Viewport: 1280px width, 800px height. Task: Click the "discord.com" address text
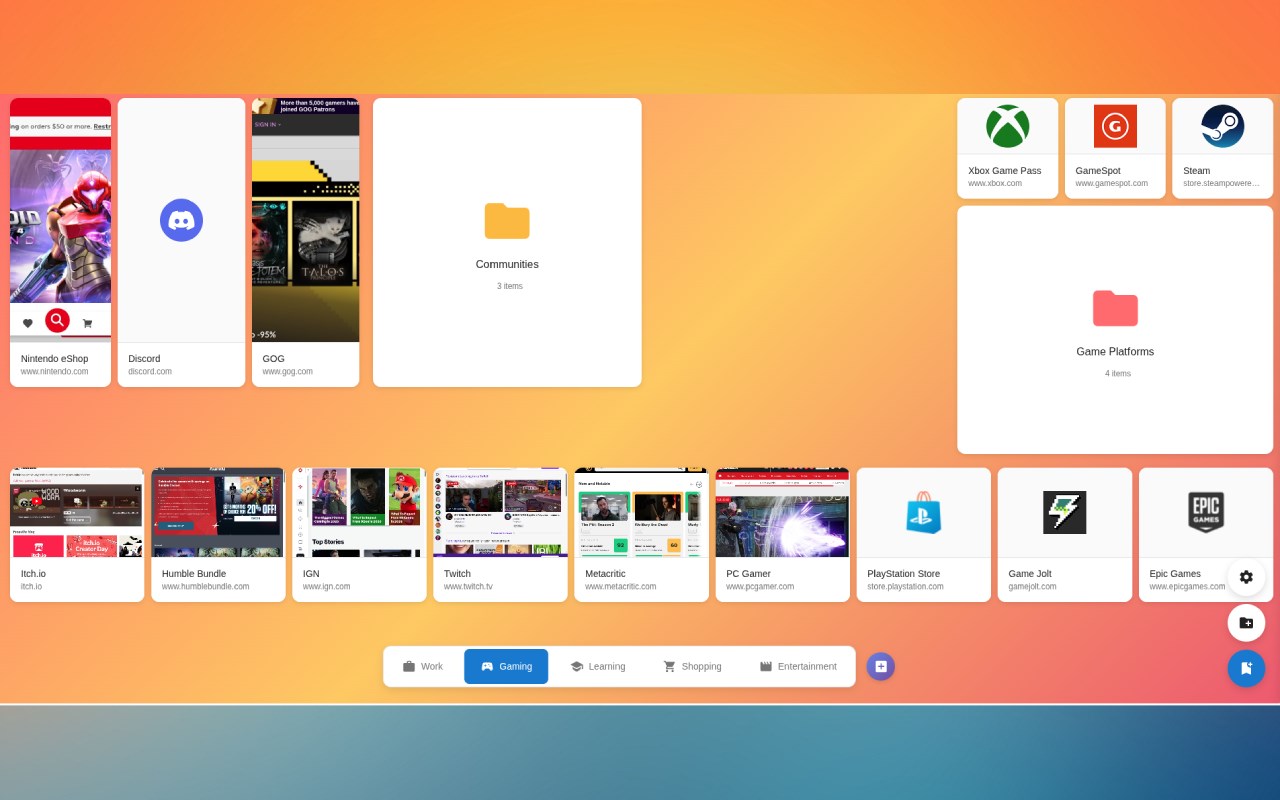pos(150,371)
